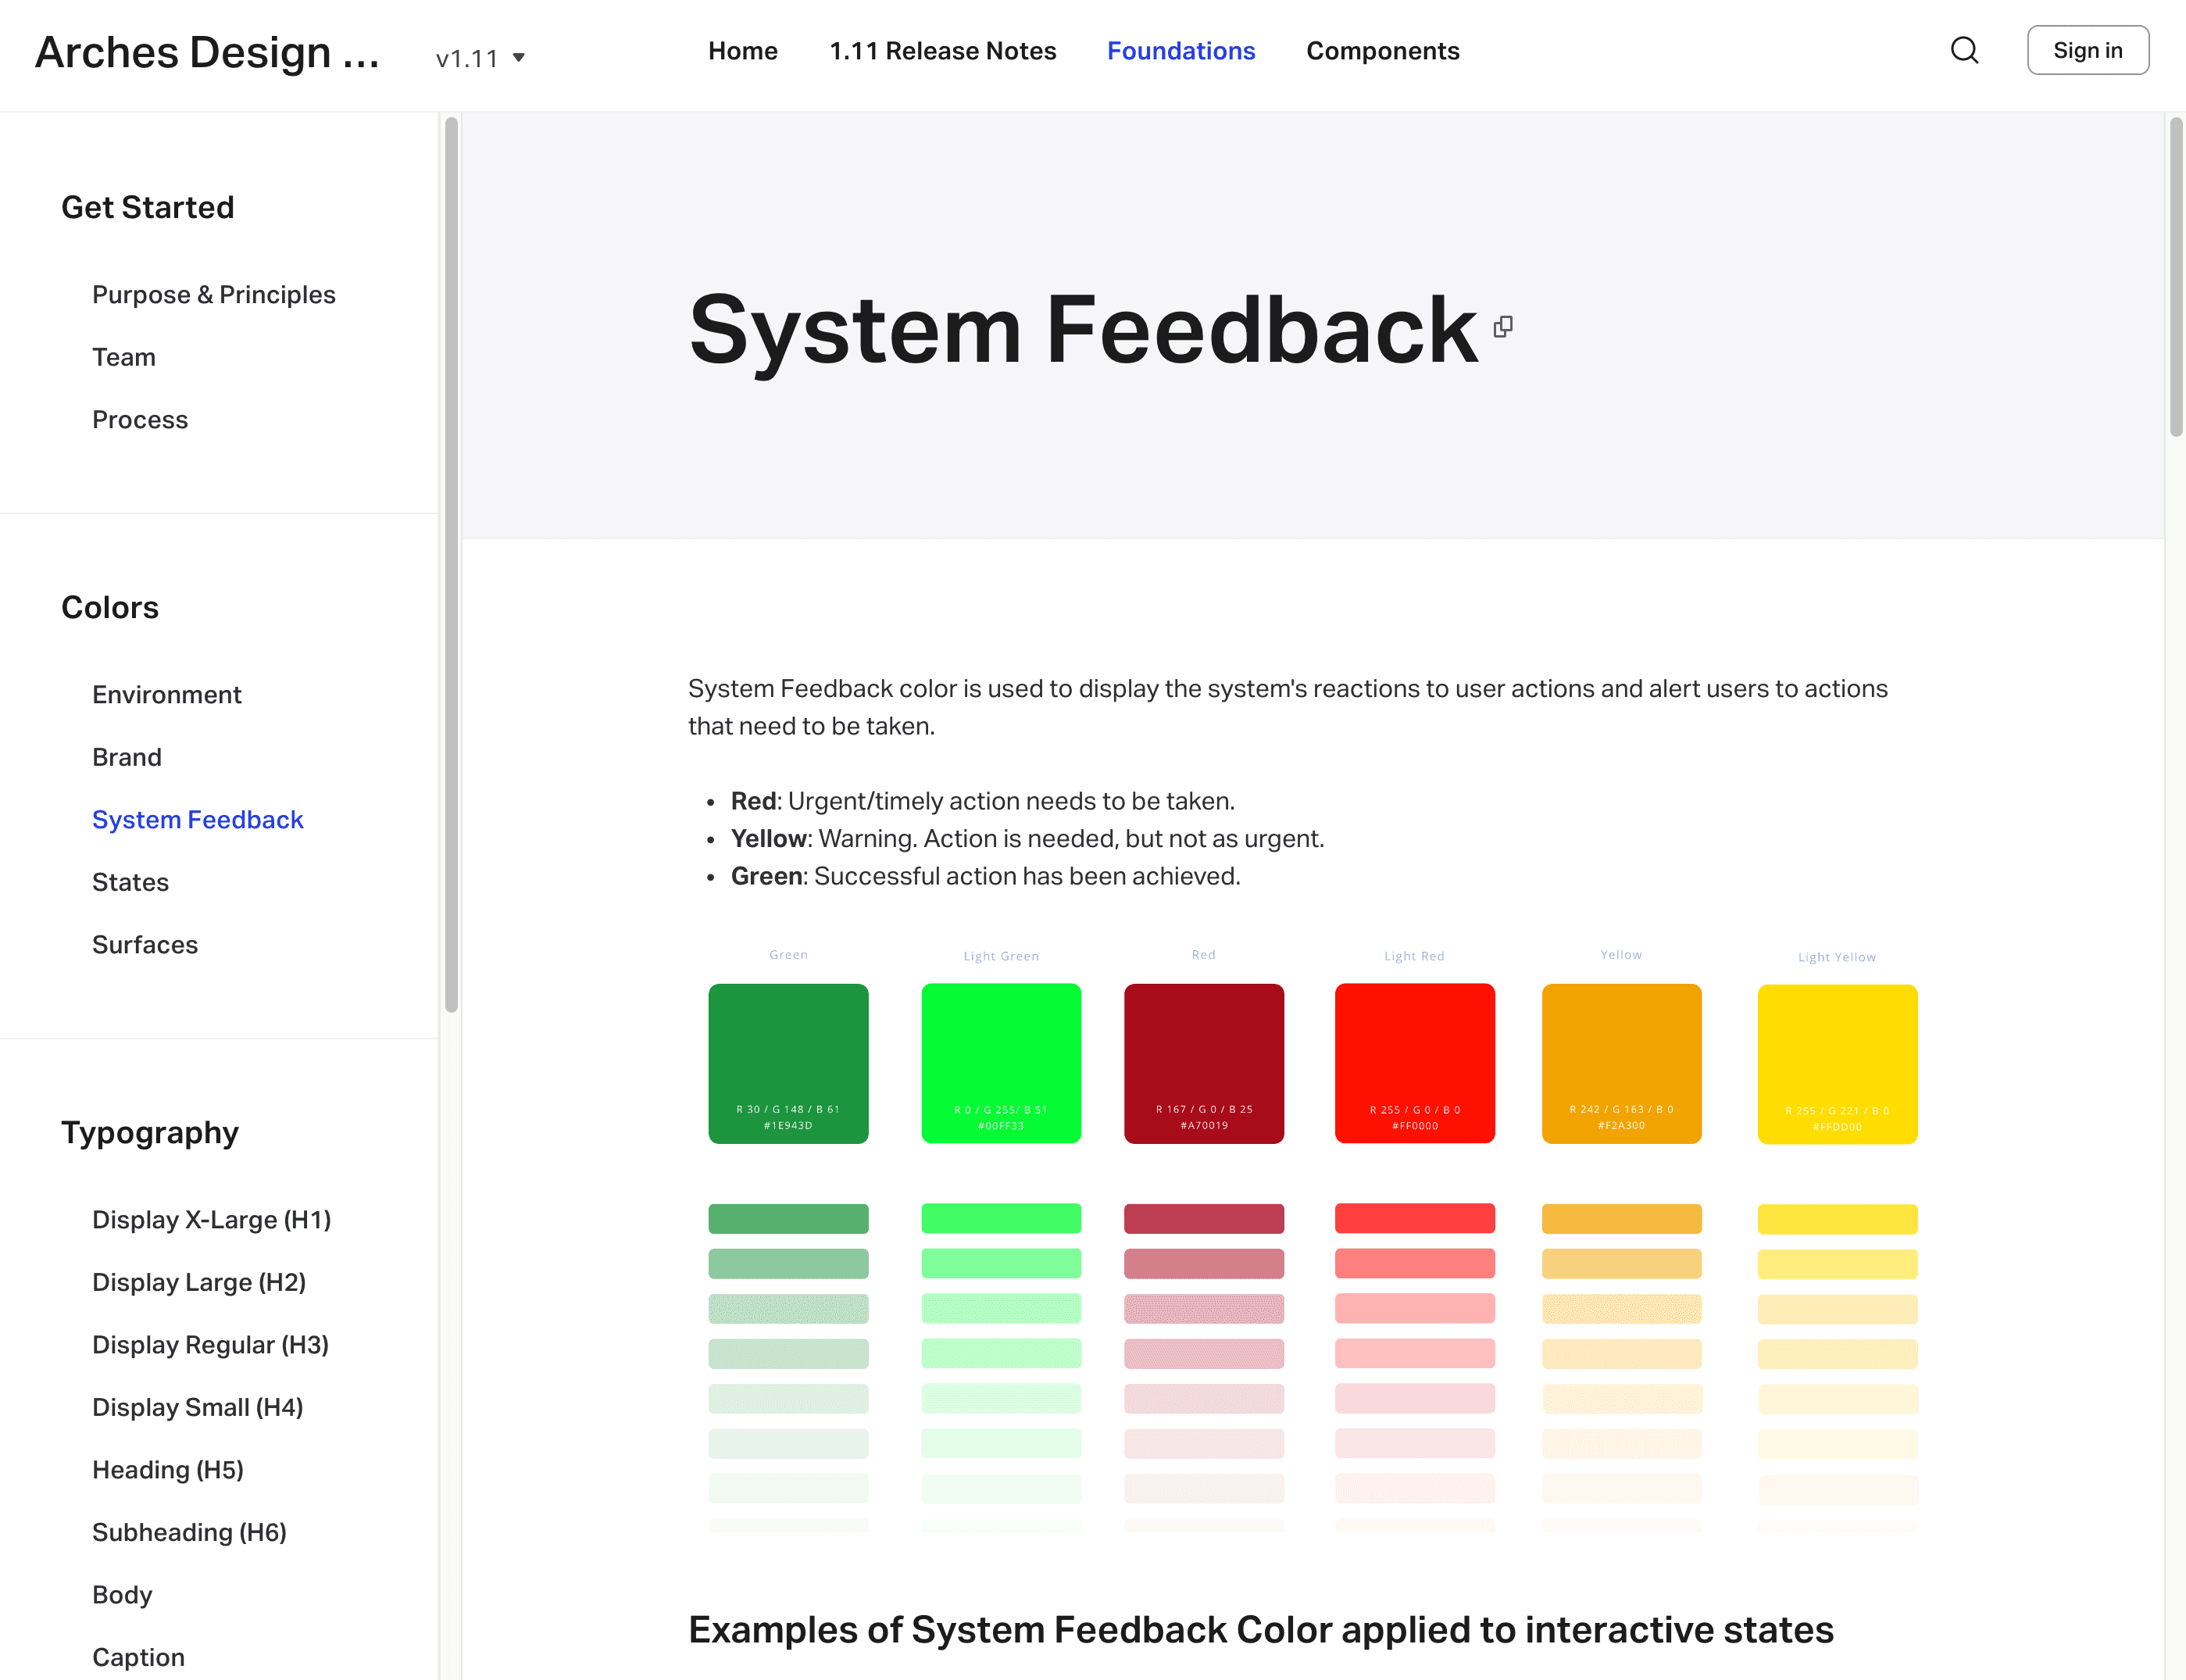Open Purpose & Principles sidebar link

(x=213, y=294)
